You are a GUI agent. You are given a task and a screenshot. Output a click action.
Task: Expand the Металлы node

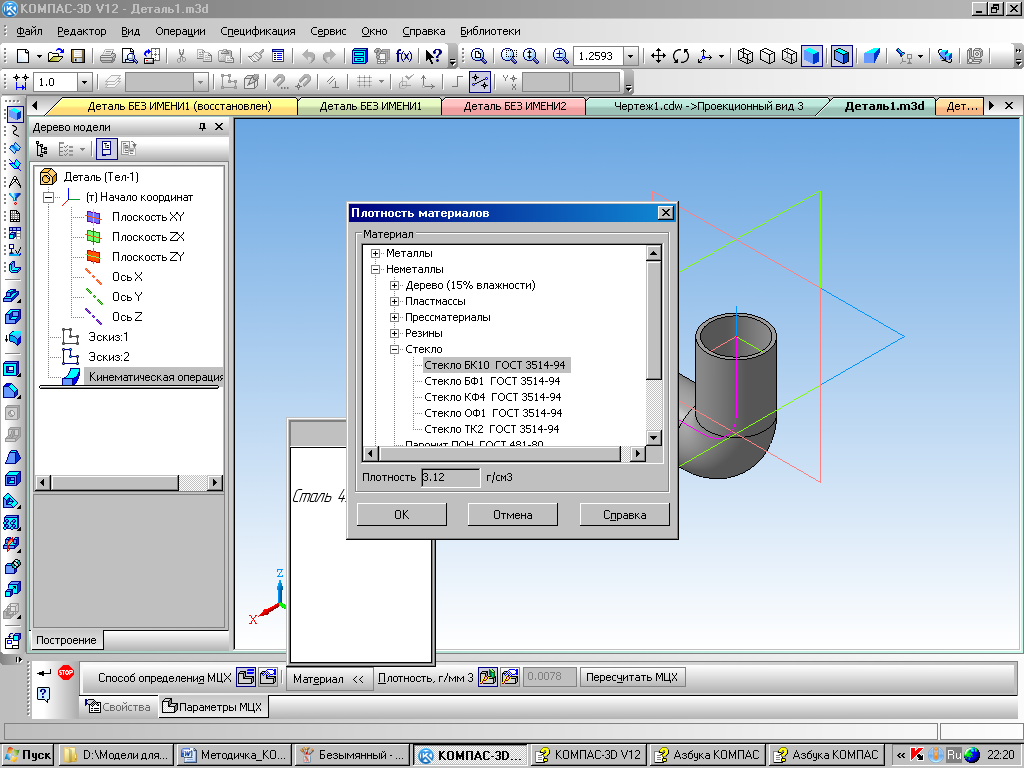pyautogui.click(x=375, y=253)
